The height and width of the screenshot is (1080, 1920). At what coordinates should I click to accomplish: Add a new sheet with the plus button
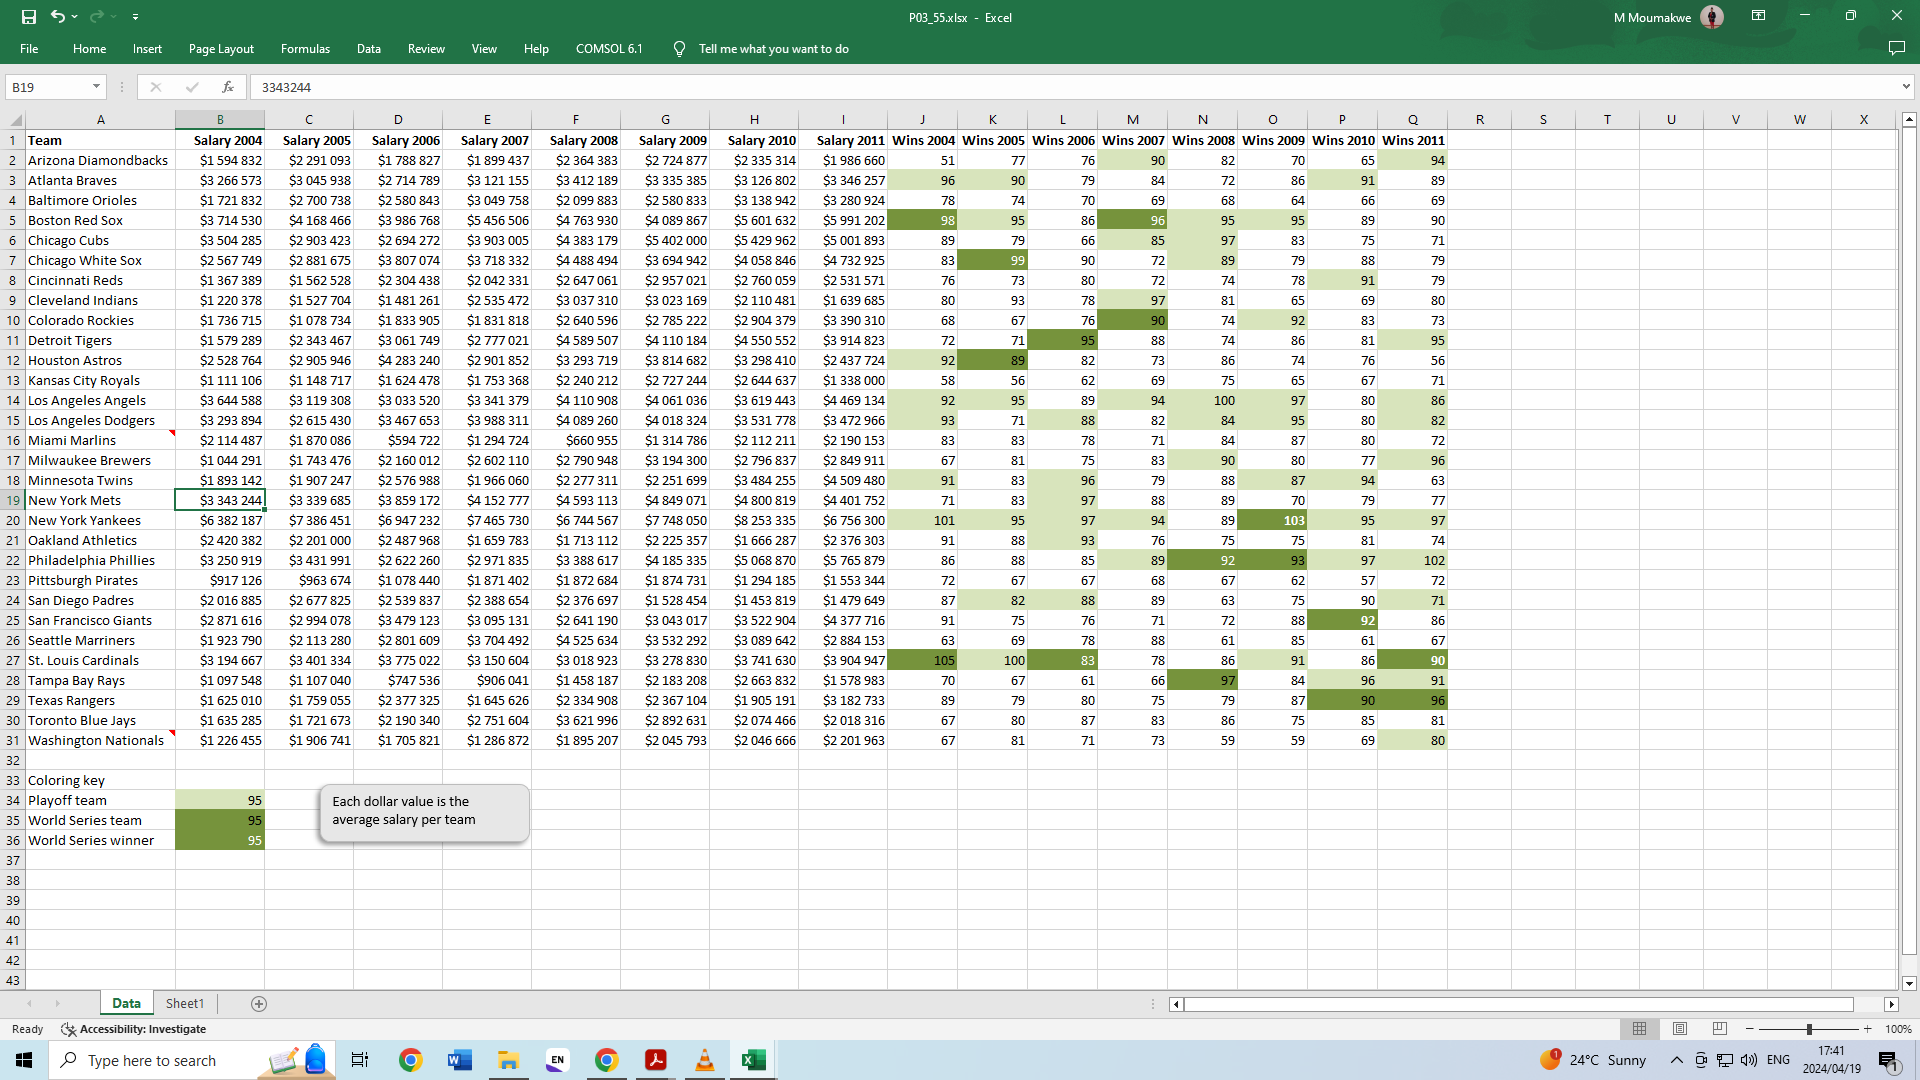click(259, 1003)
